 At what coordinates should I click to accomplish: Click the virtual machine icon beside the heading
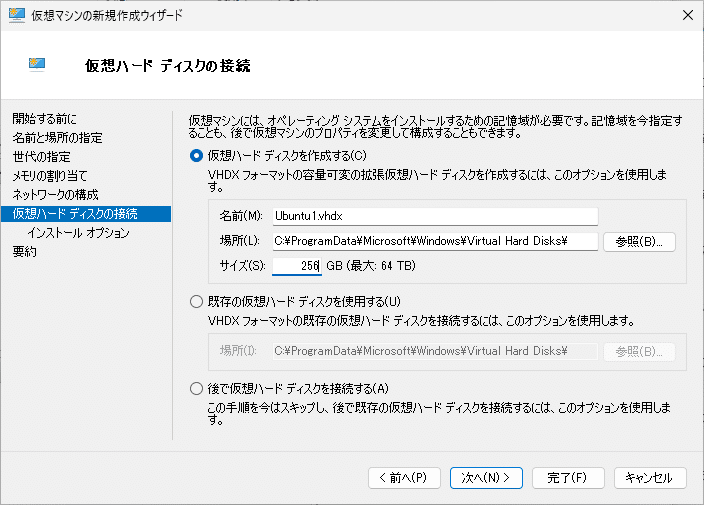[x=37, y=65]
